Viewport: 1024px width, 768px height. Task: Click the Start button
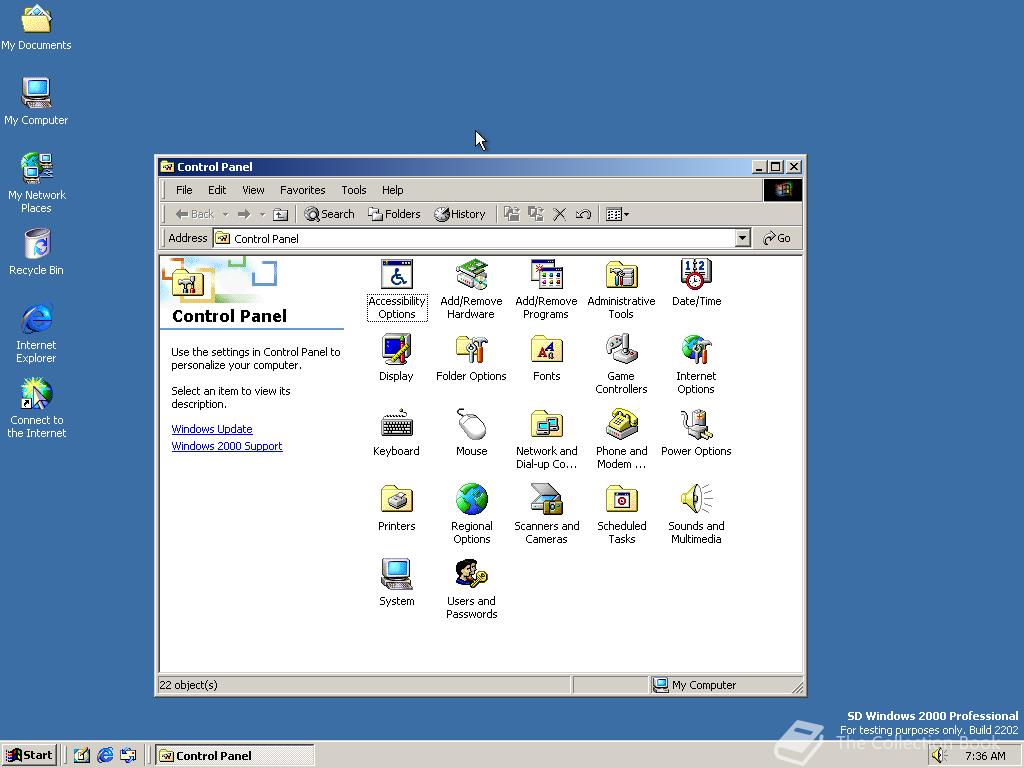pos(29,756)
